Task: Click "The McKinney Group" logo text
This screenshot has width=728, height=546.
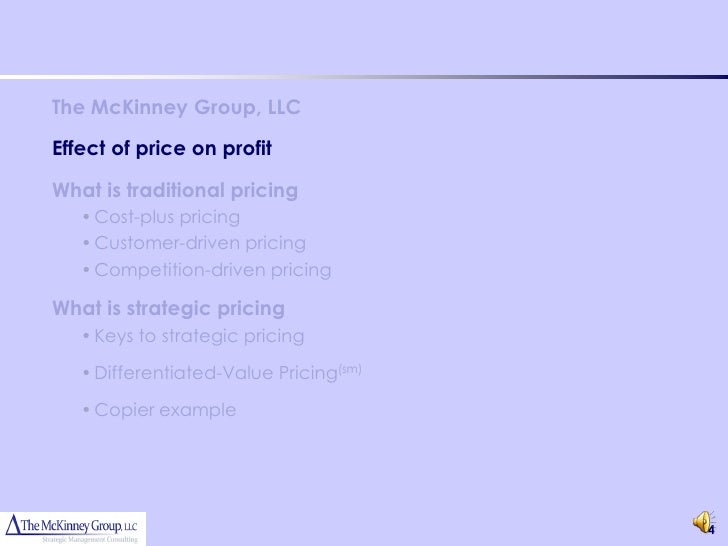Action: tap(72, 525)
